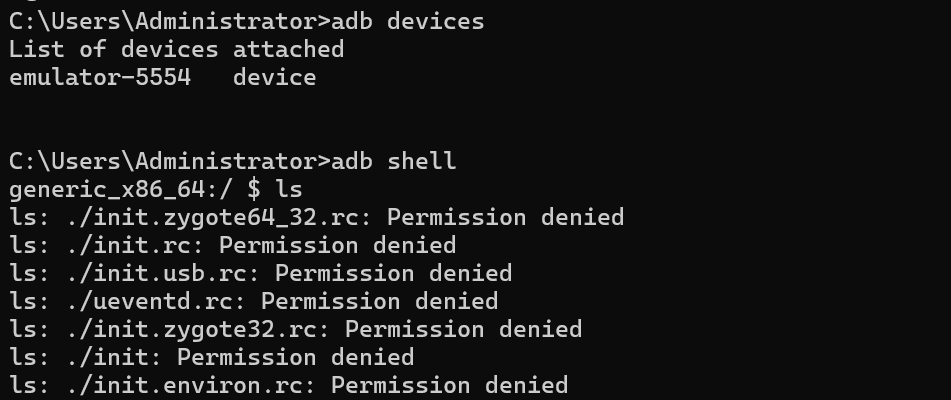Image resolution: width=951 pixels, height=400 pixels.
Task: Click the 'ls' command after the prompt
Action: click(289, 189)
